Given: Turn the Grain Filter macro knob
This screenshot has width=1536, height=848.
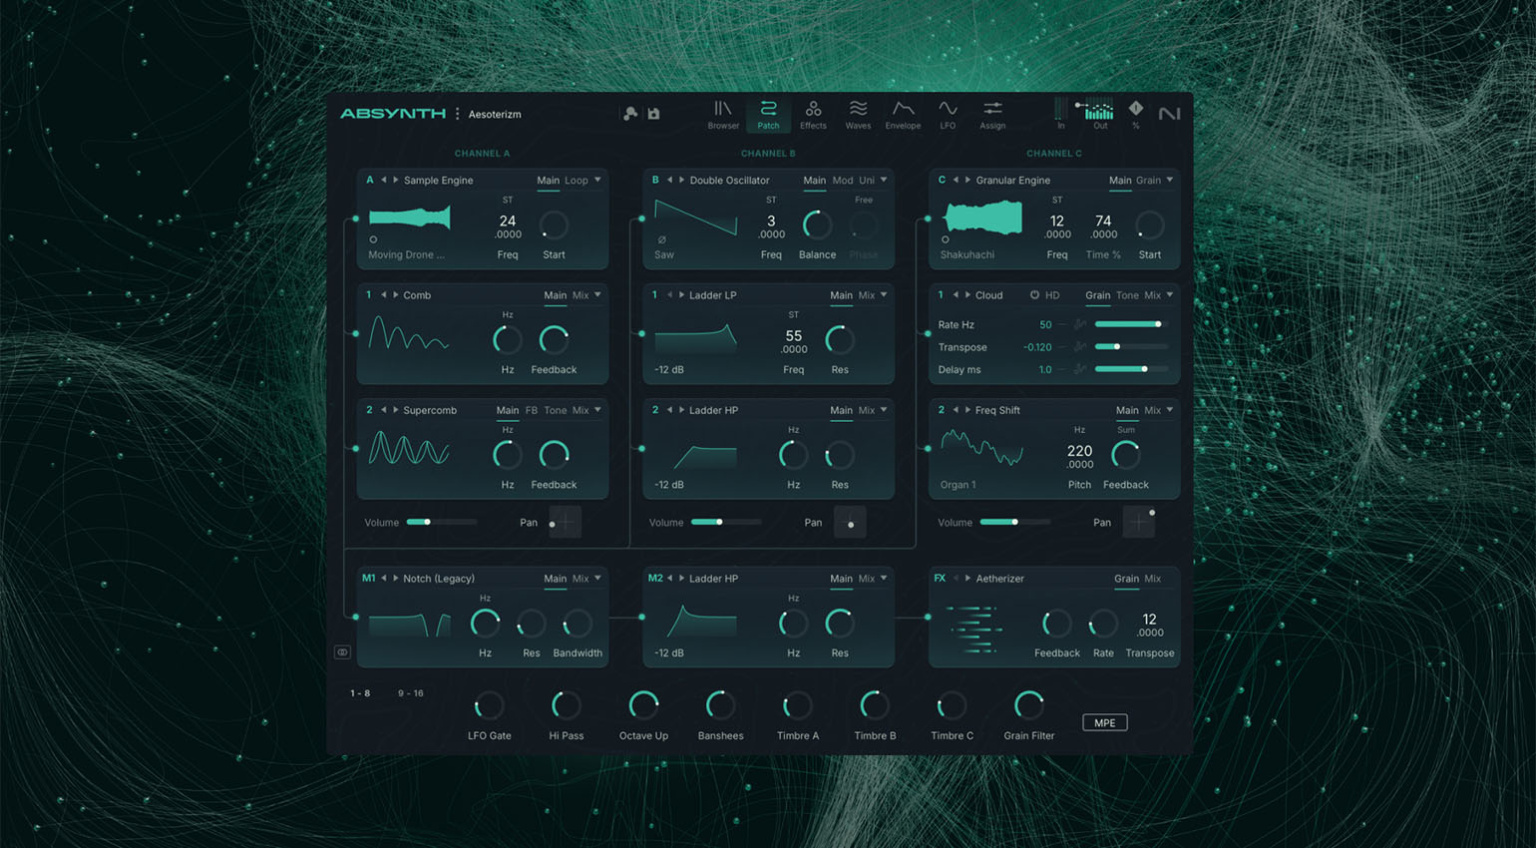Looking at the screenshot, I should click(x=1028, y=704).
